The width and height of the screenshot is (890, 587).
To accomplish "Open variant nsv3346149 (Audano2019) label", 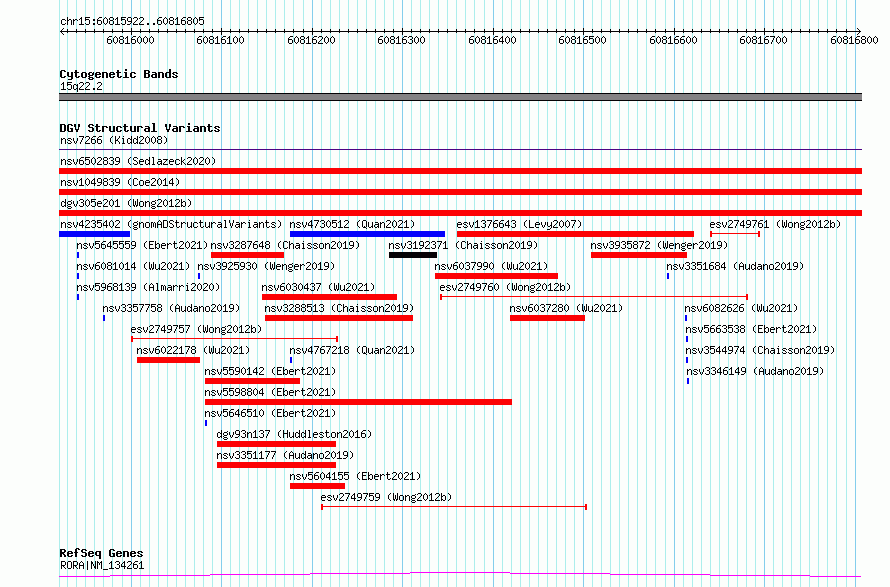I will click(755, 371).
